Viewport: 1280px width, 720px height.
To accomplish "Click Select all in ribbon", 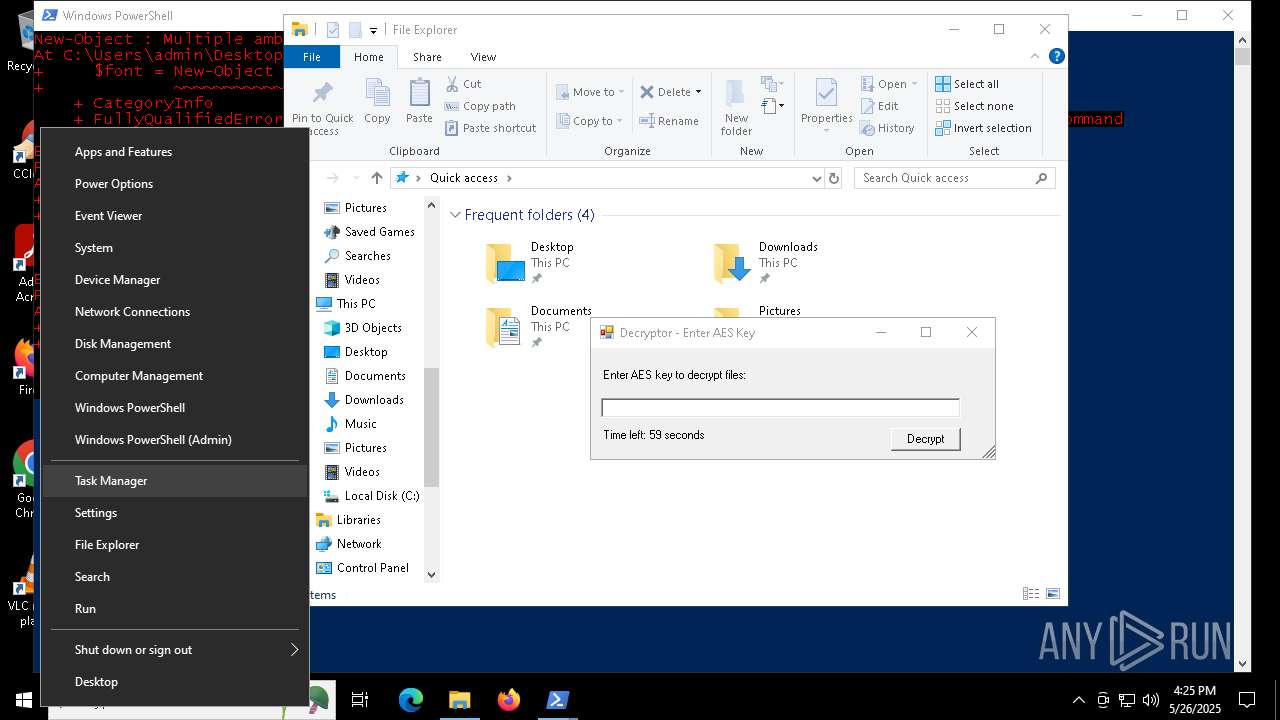I will tap(967, 84).
